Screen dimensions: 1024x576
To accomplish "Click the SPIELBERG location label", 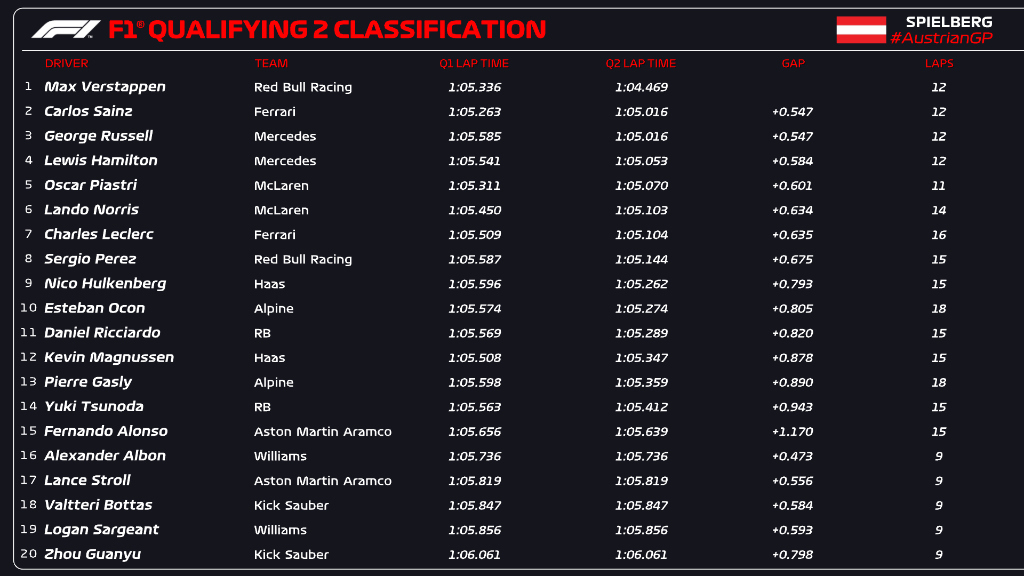I will click(x=949, y=21).
